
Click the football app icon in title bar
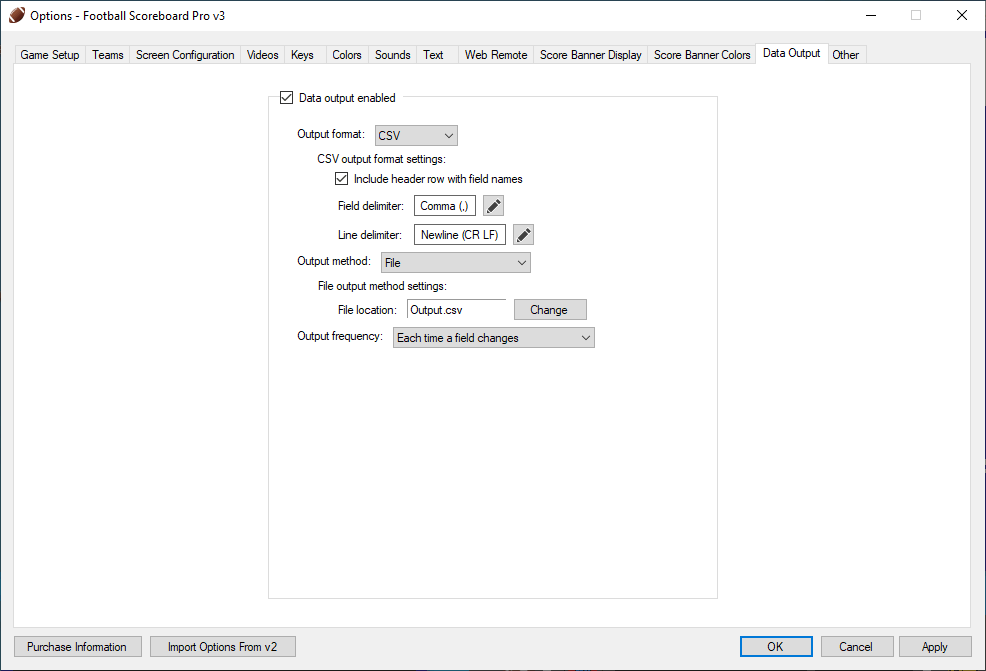point(16,15)
